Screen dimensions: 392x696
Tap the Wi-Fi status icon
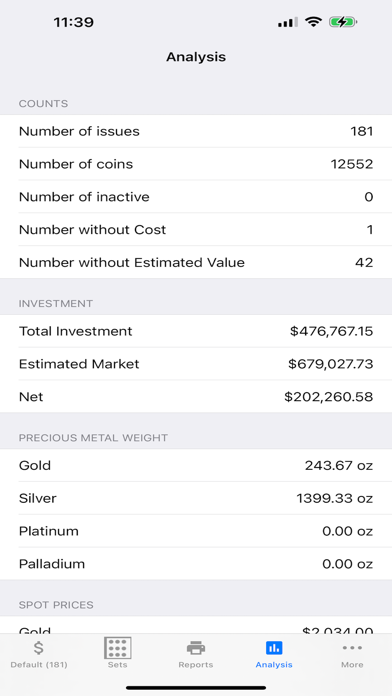(313, 22)
